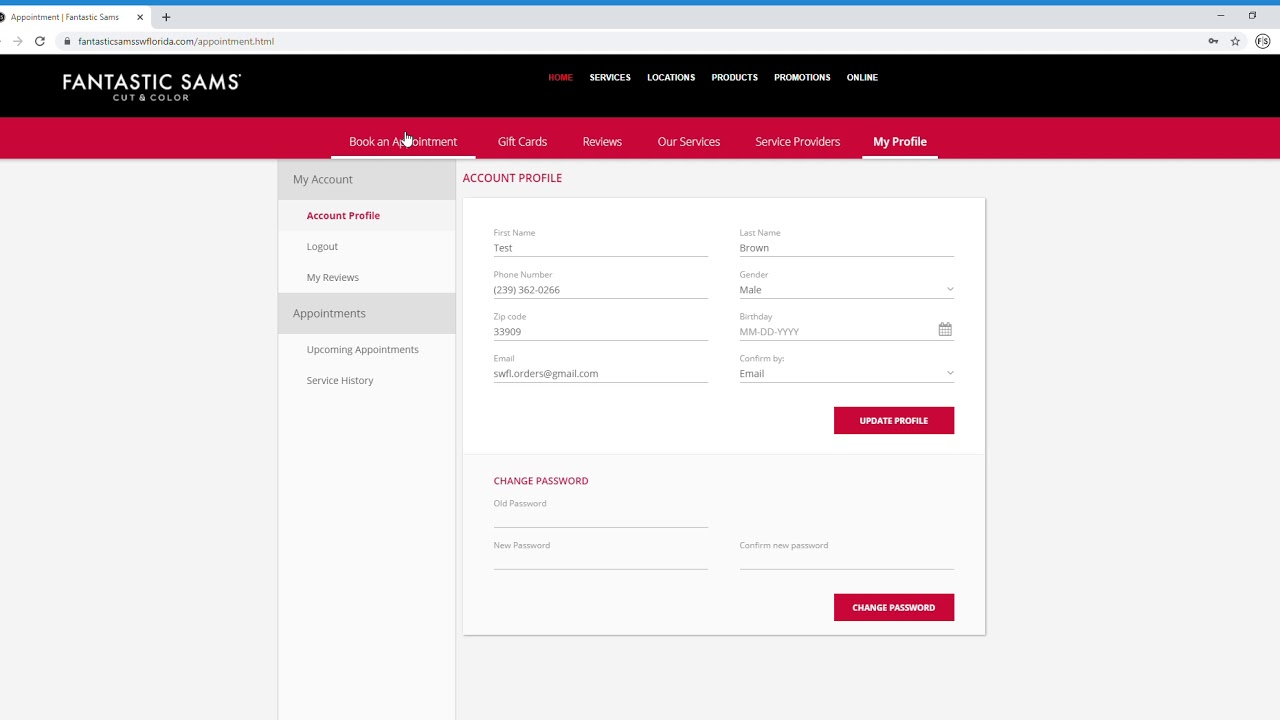Open a new browser tab

(166, 17)
